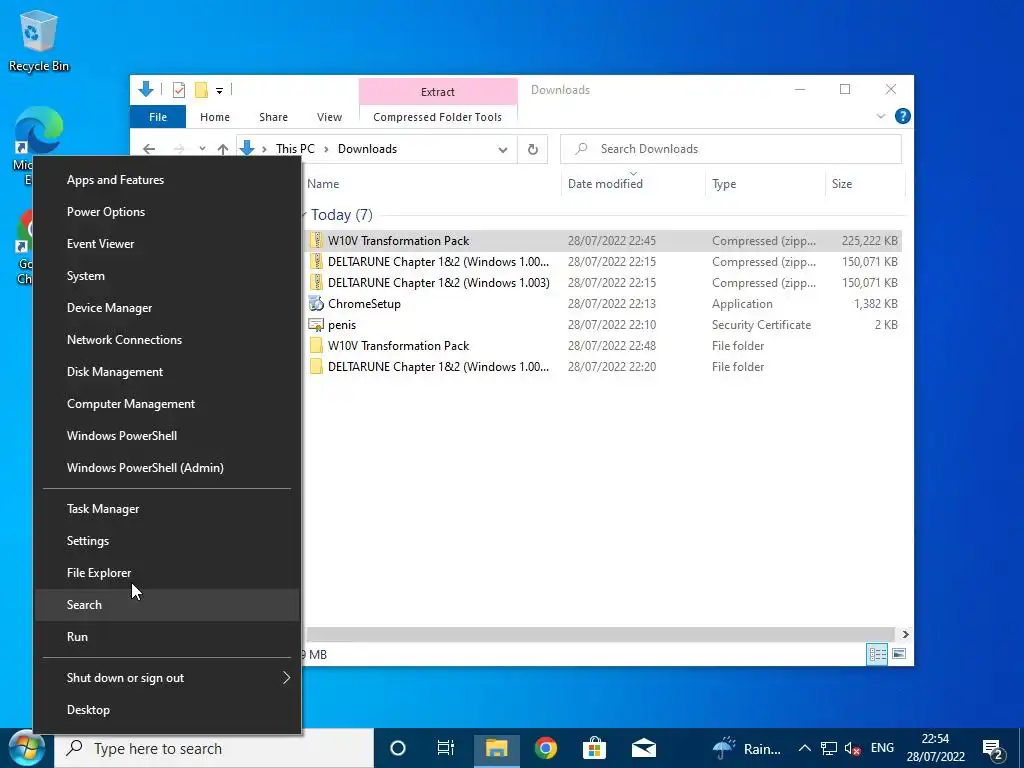
Task: Select DELTARUNE Chapter 1&2 (Windows 1.003) zip
Action: 603,283
